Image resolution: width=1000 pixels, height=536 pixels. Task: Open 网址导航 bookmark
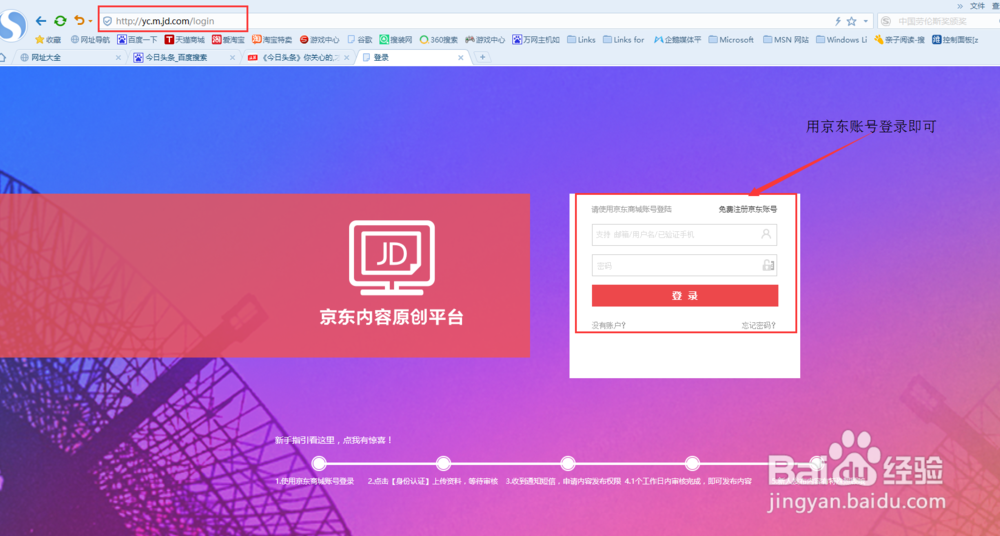[x=90, y=40]
